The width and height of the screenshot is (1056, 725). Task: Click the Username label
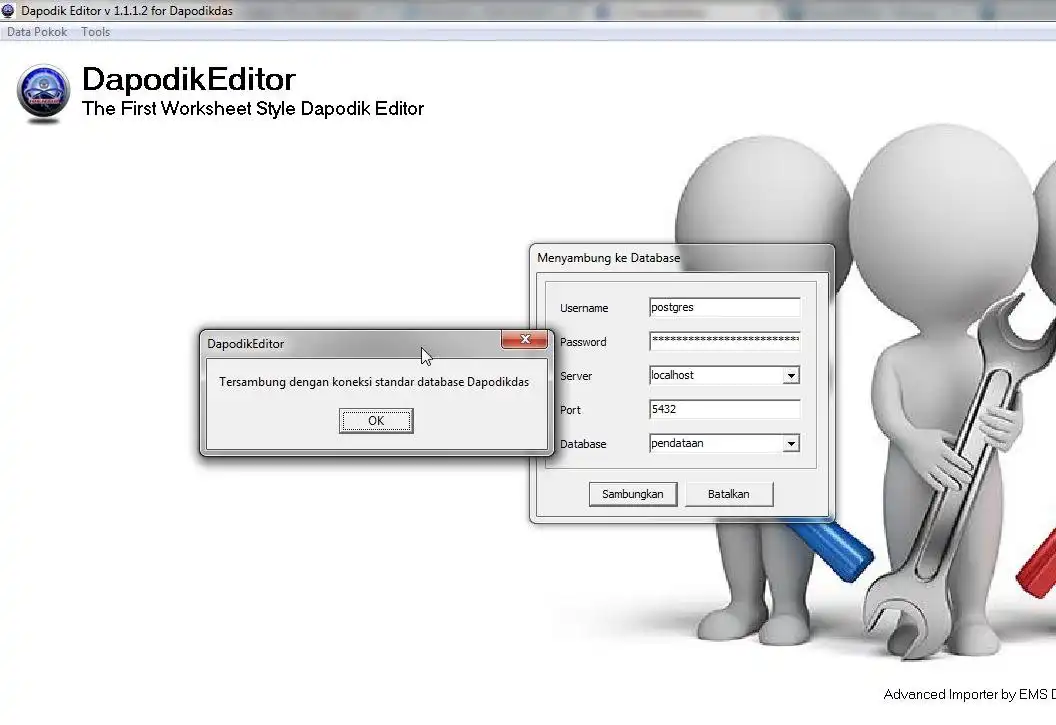pos(584,308)
